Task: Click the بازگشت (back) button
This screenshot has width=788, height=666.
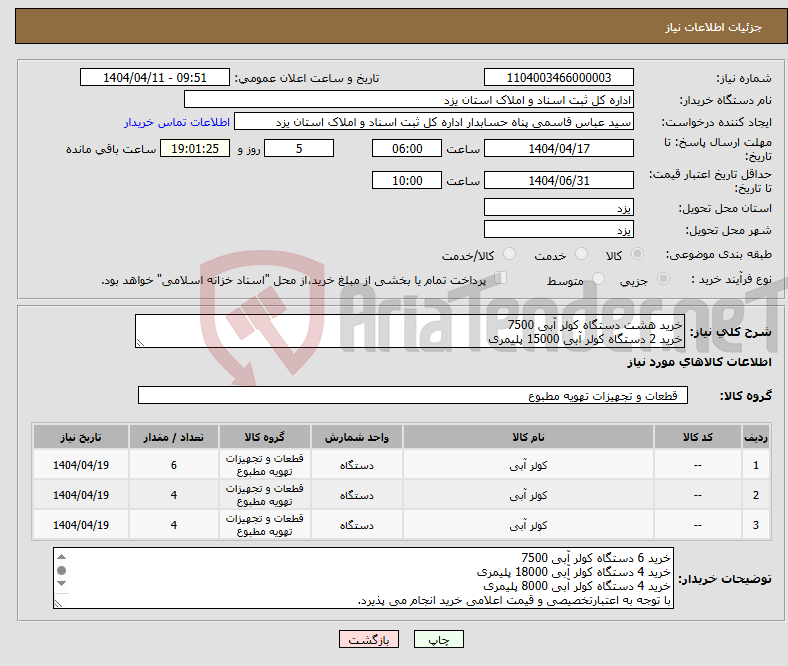Action: (368, 639)
